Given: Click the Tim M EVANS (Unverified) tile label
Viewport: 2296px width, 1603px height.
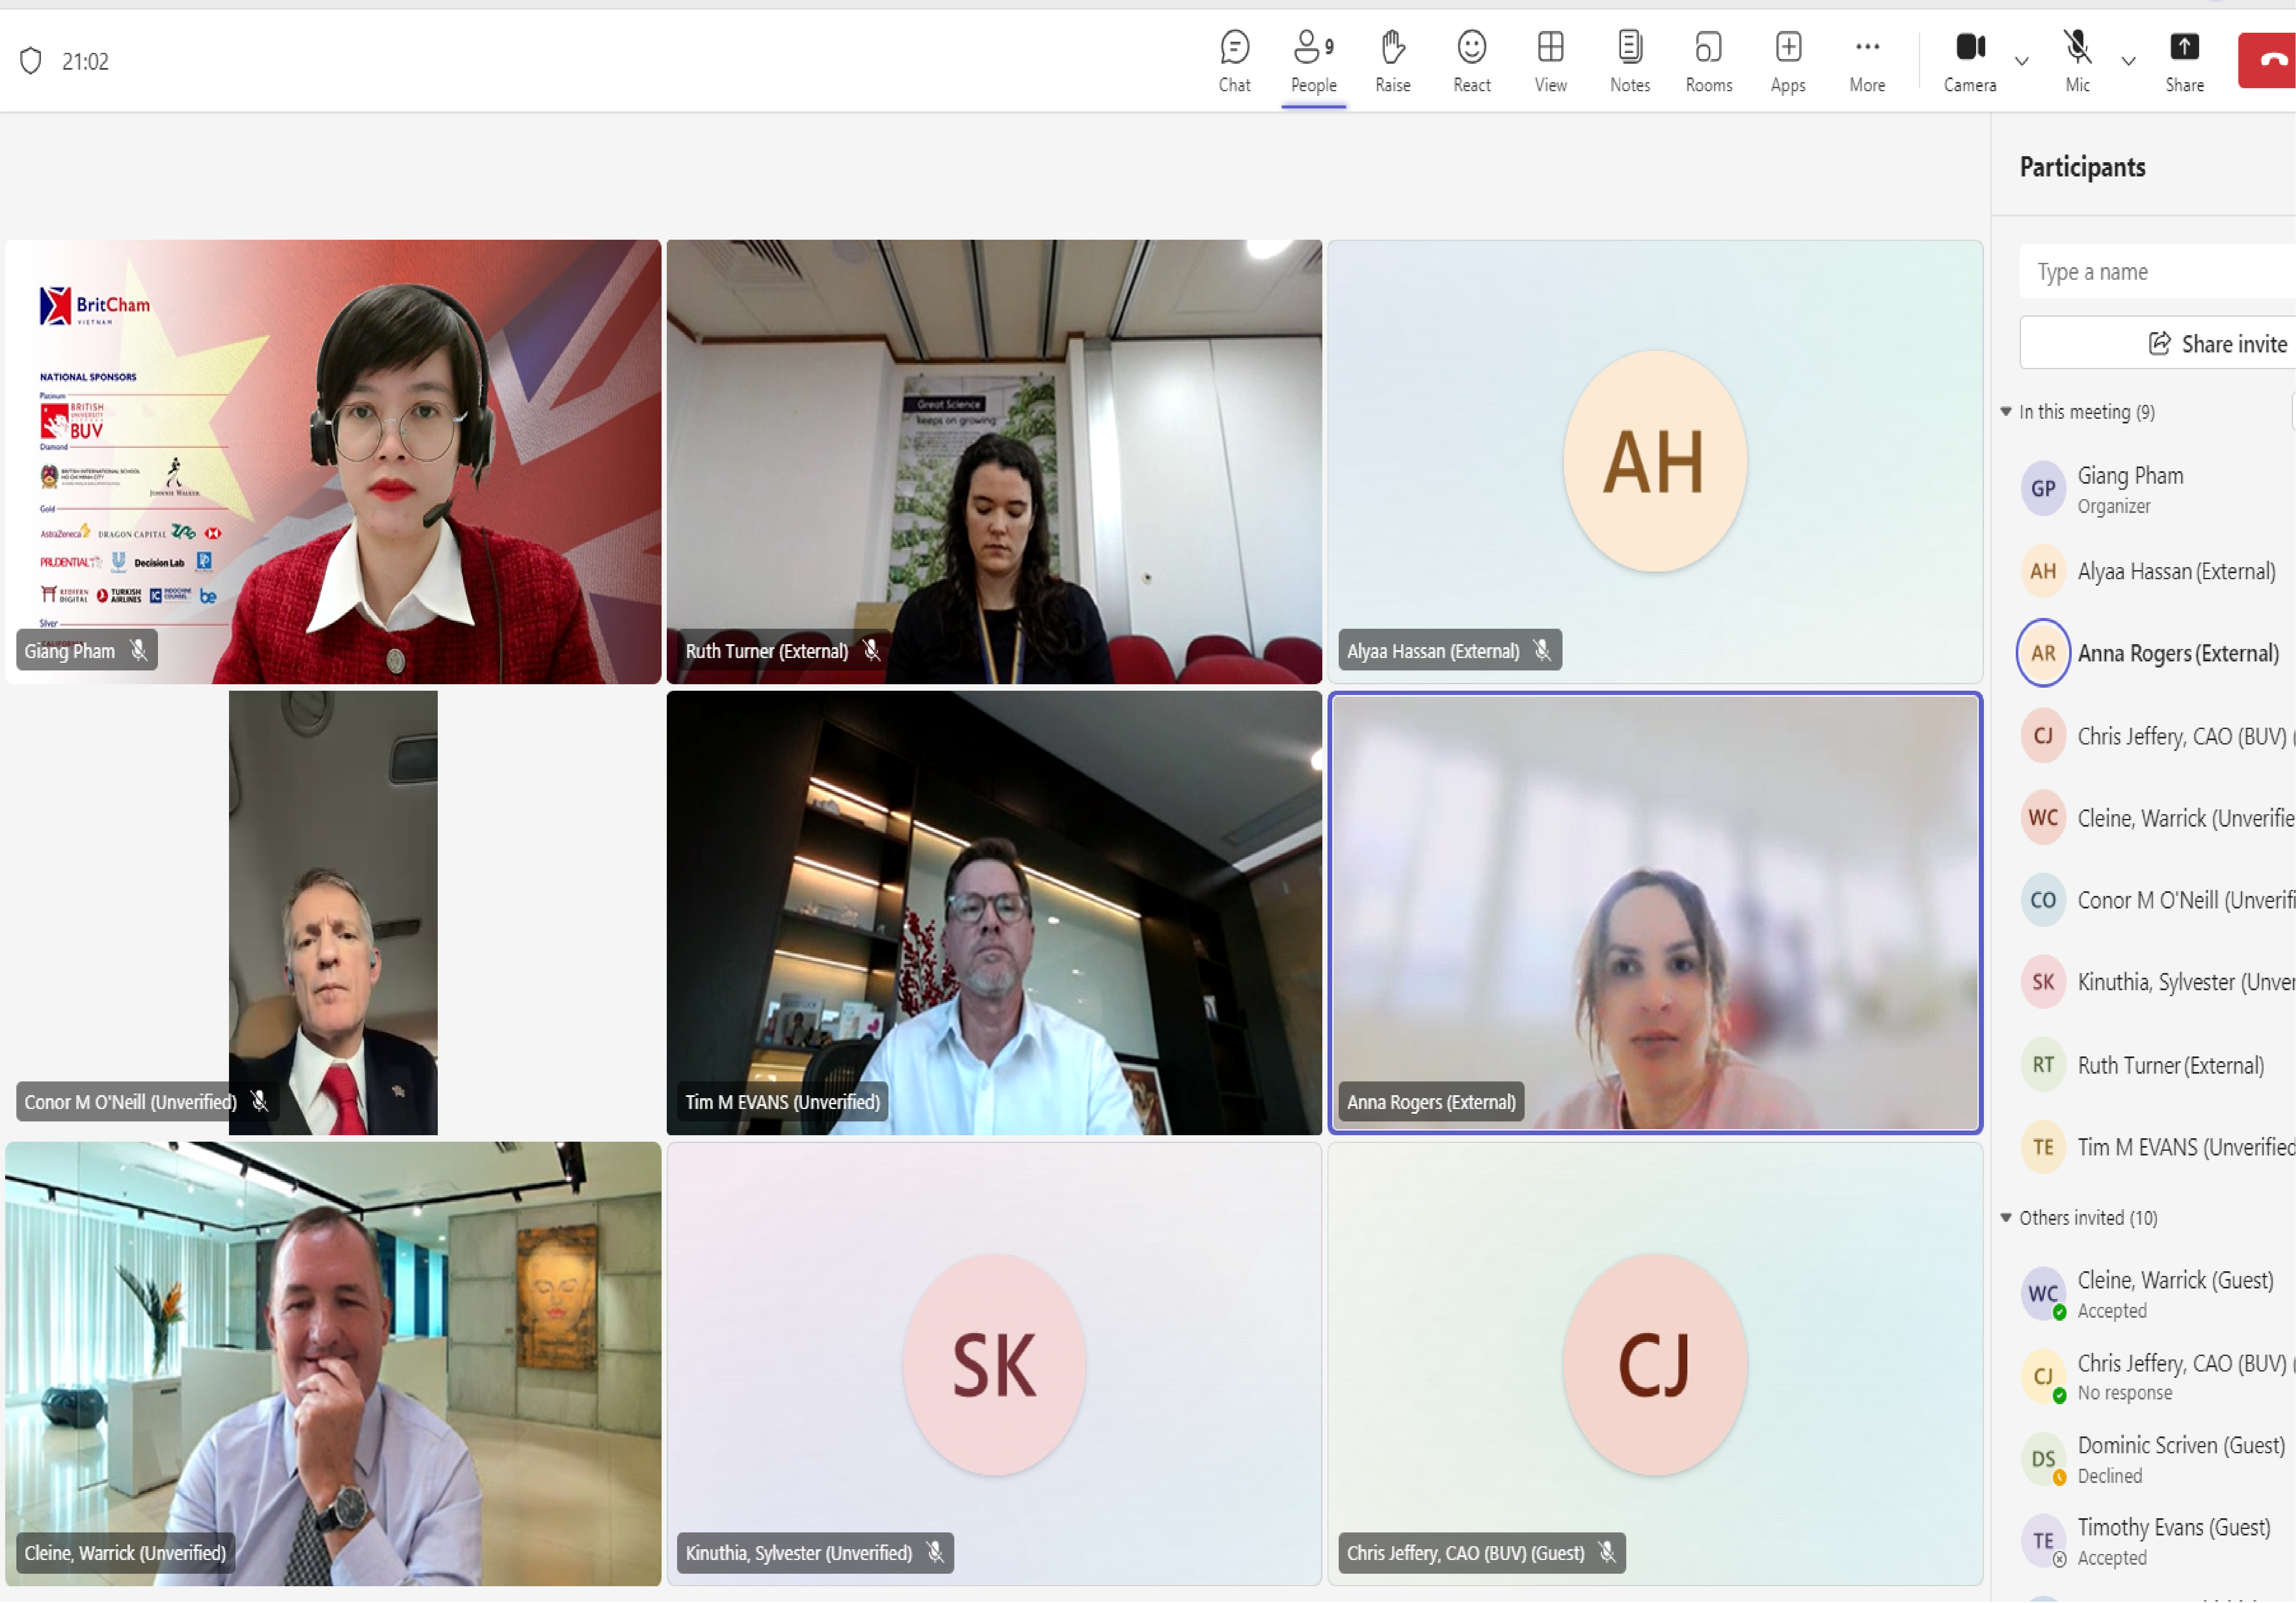Looking at the screenshot, I should (x=782, y=1103).
